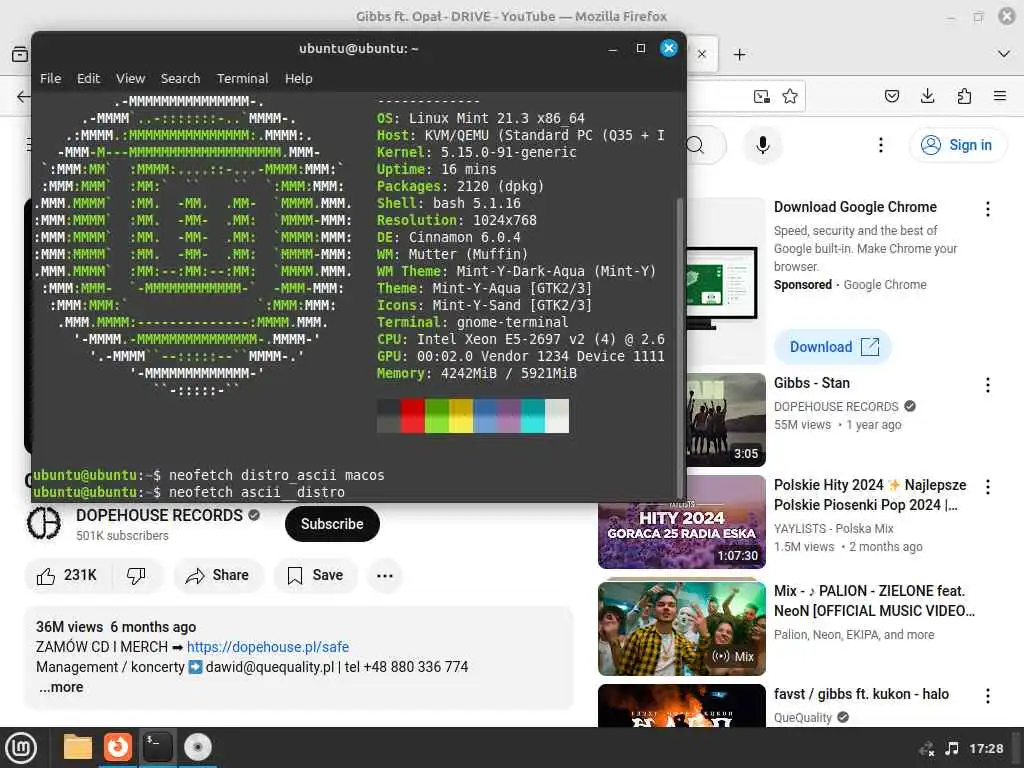This screenshot has width=1024, height=768.
Task: Bookmark this page with the star icon
Action: [x=790, y=97]
